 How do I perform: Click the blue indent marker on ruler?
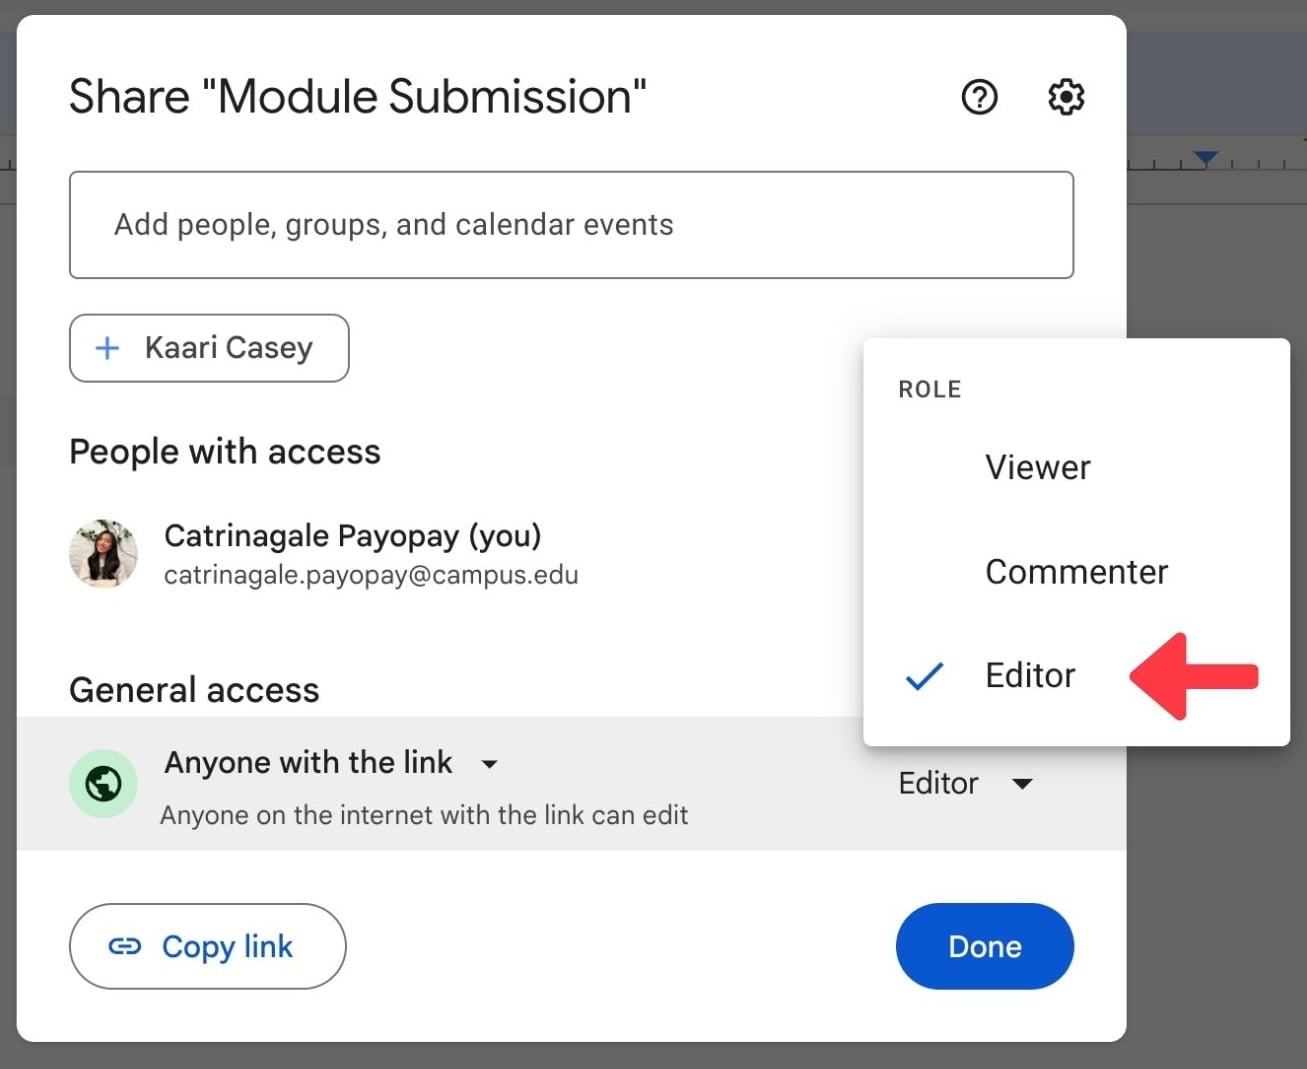(1205, 159)
